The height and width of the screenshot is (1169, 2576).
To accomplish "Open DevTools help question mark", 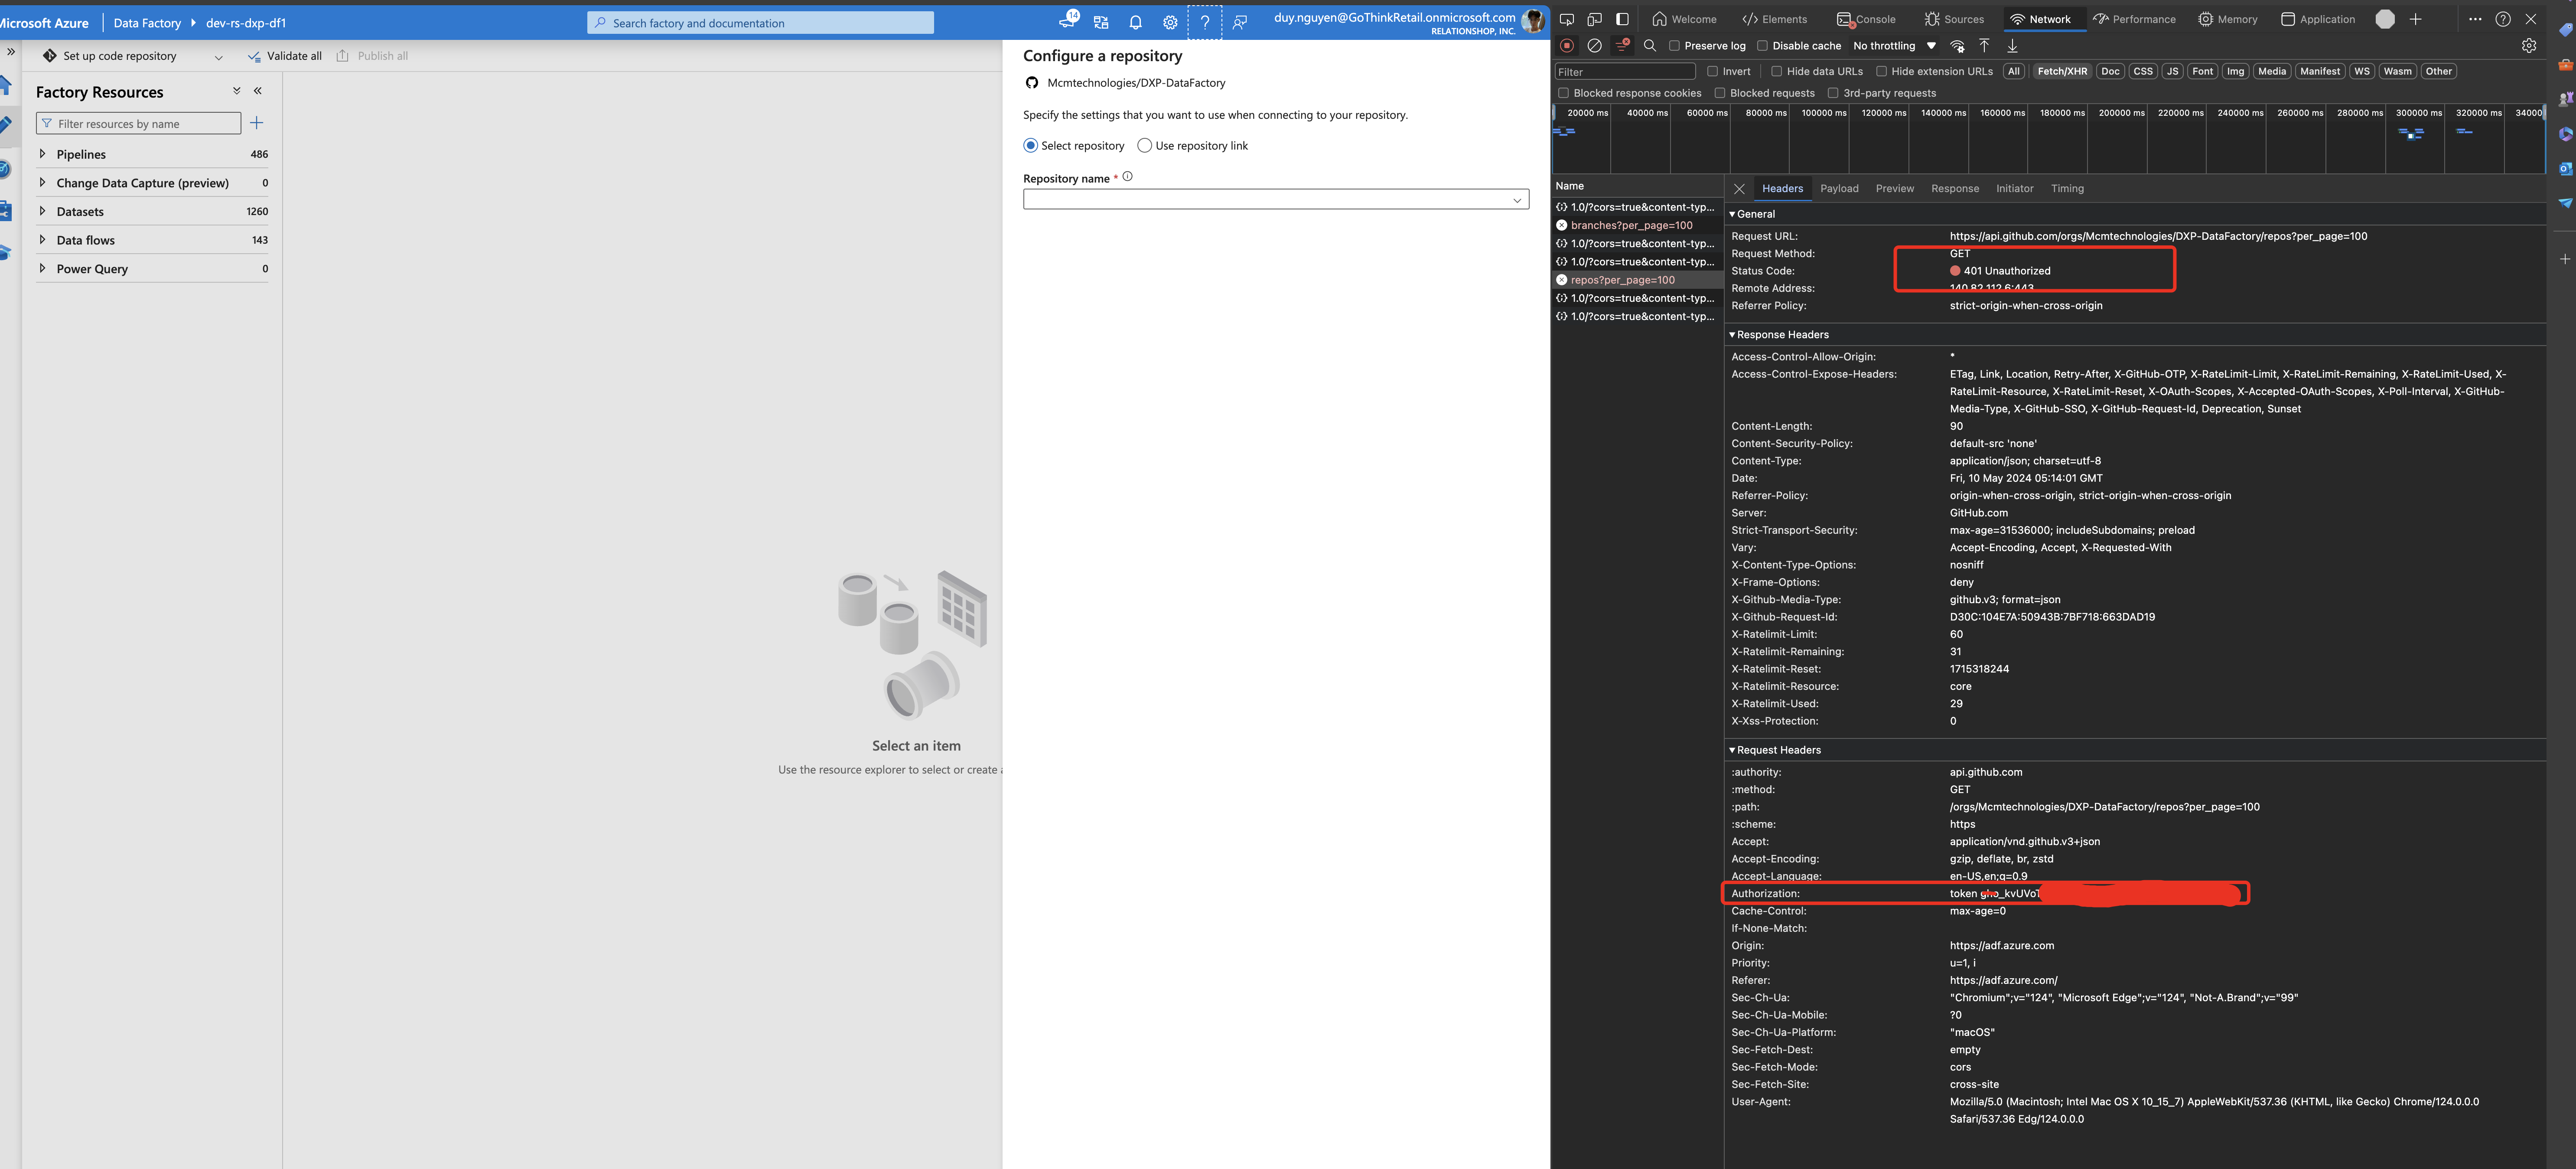I will (x=2503, y=19).
